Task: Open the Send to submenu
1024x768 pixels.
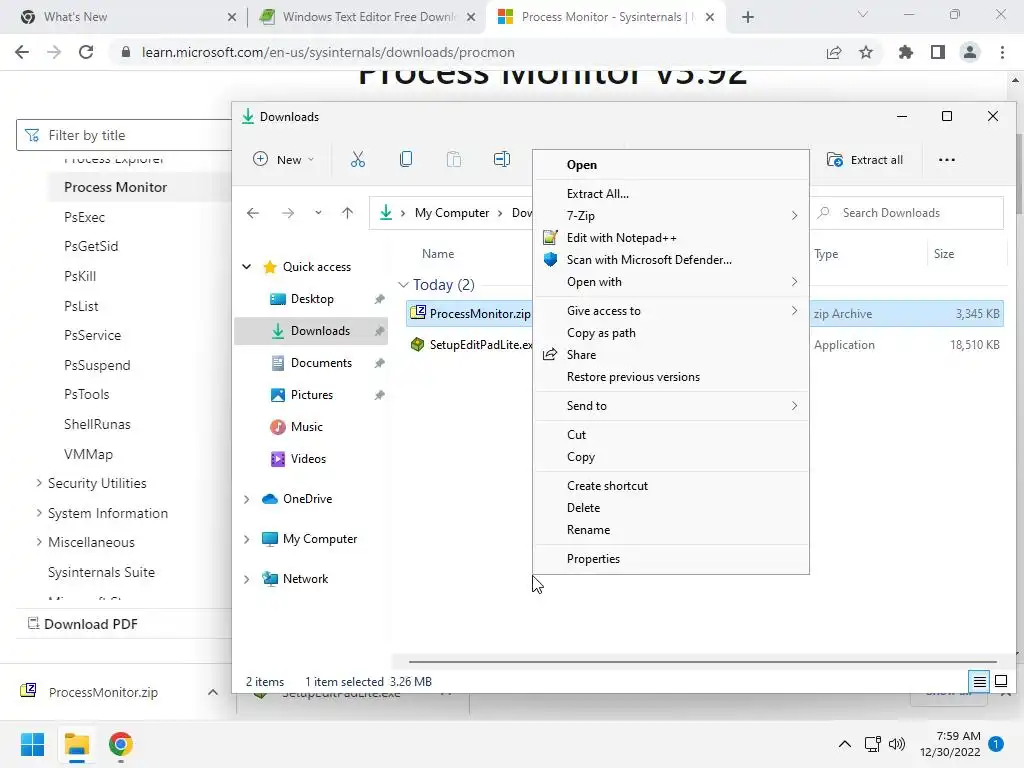Action: pos(671,406)
